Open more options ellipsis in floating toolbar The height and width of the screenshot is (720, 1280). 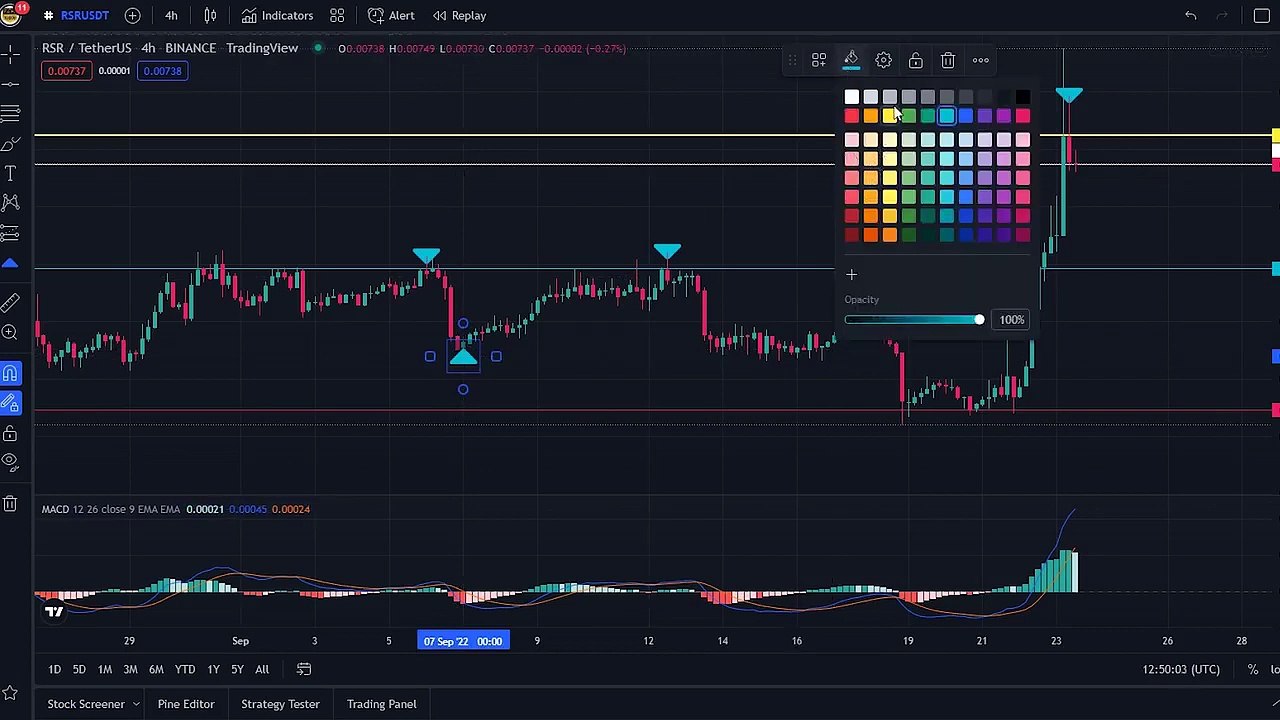[980, 60]
